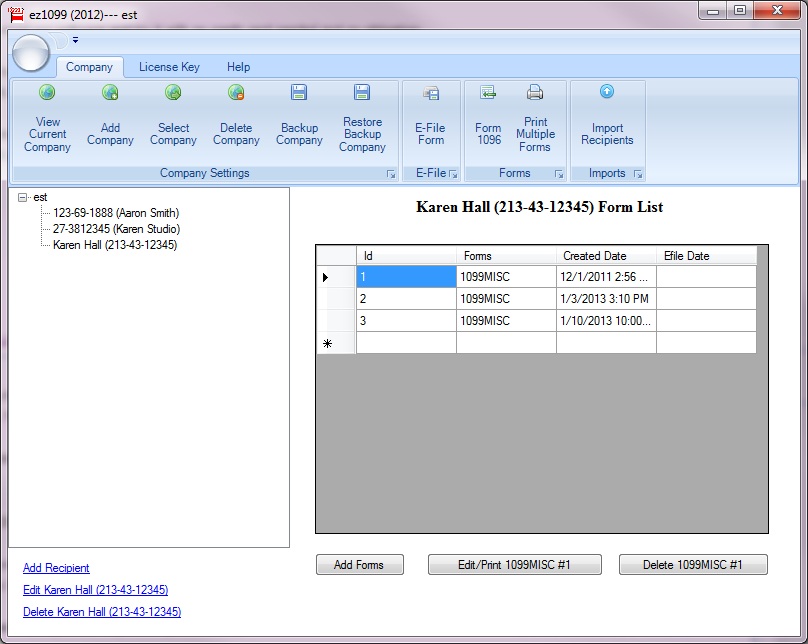Click Edit/Print 1099MISC #1 button
Image resolution: width=808 pixels, height=644 pixels.
515,565
